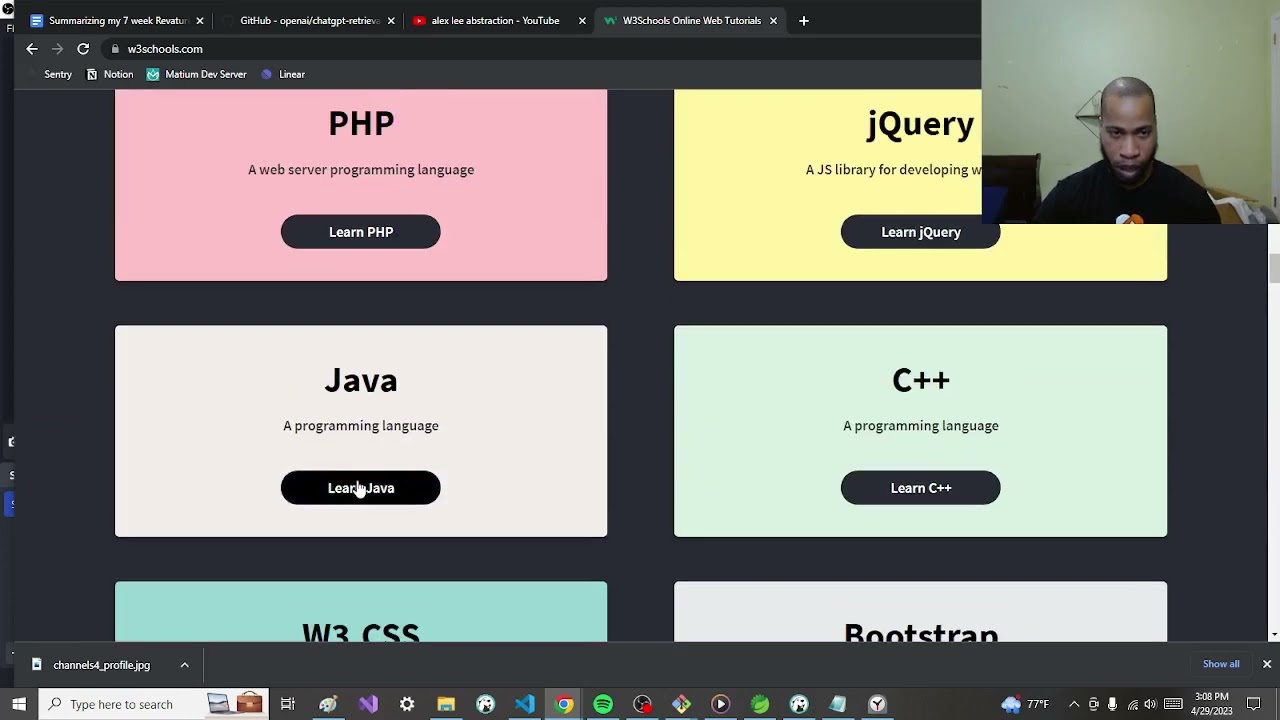Open the Matium Dev Server bookmark

click(196, 74)
